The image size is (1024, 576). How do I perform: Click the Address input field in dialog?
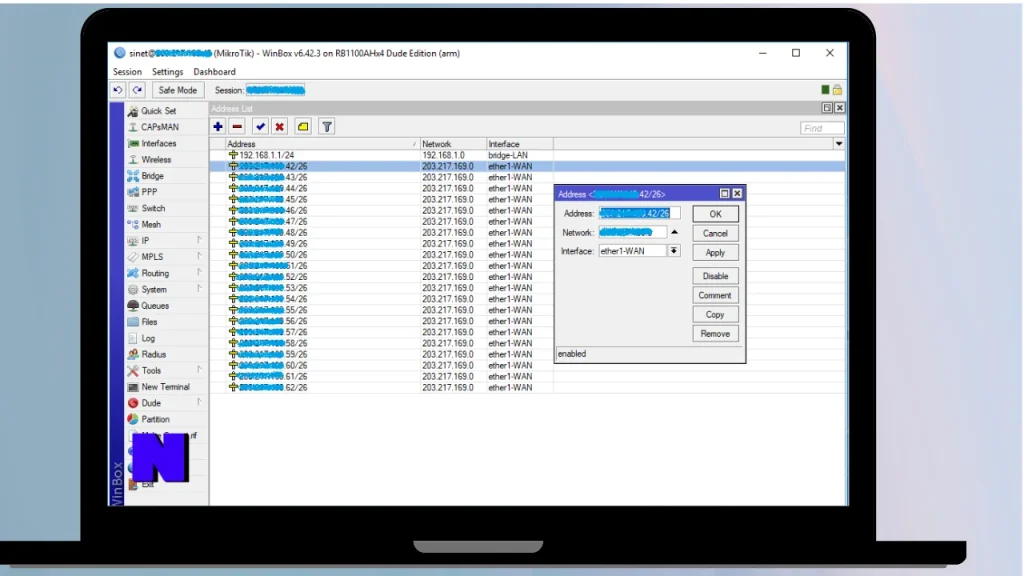(x=639, y=214)
